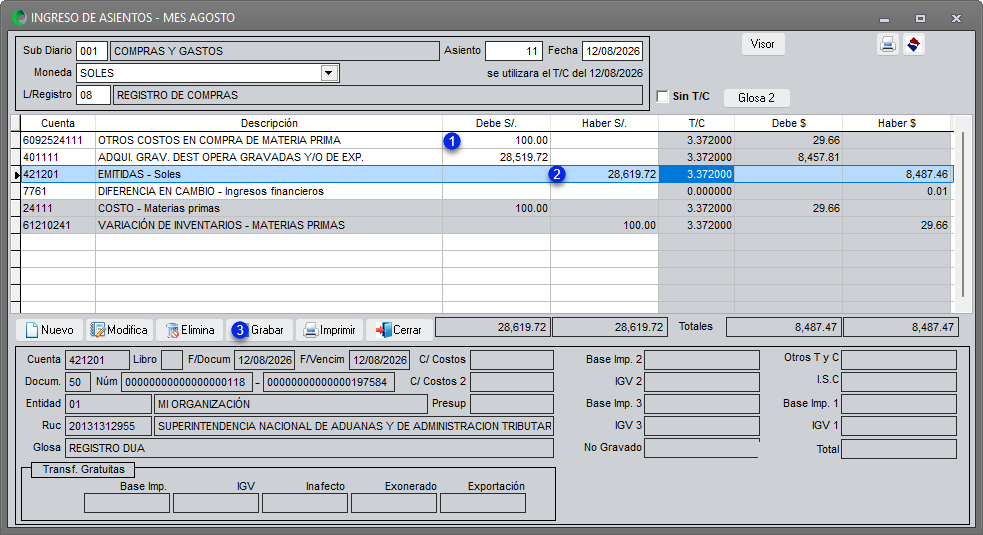Click Transf. Gratuitas IGV field
The width and height of the screenshot is (983, 535).
tap(216, 503)
